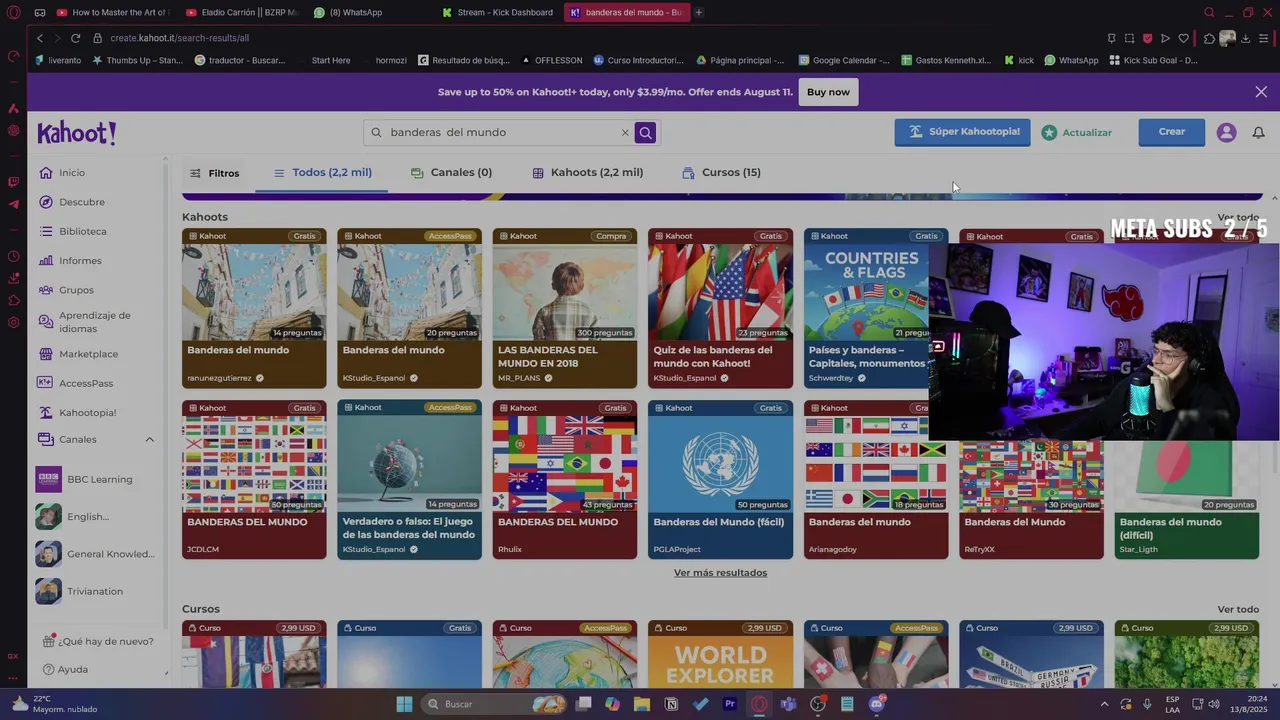Switch to Stream - Kick Dashboard tab
The height and width of the screenshot is (720, 1280).
click(498, 12)
